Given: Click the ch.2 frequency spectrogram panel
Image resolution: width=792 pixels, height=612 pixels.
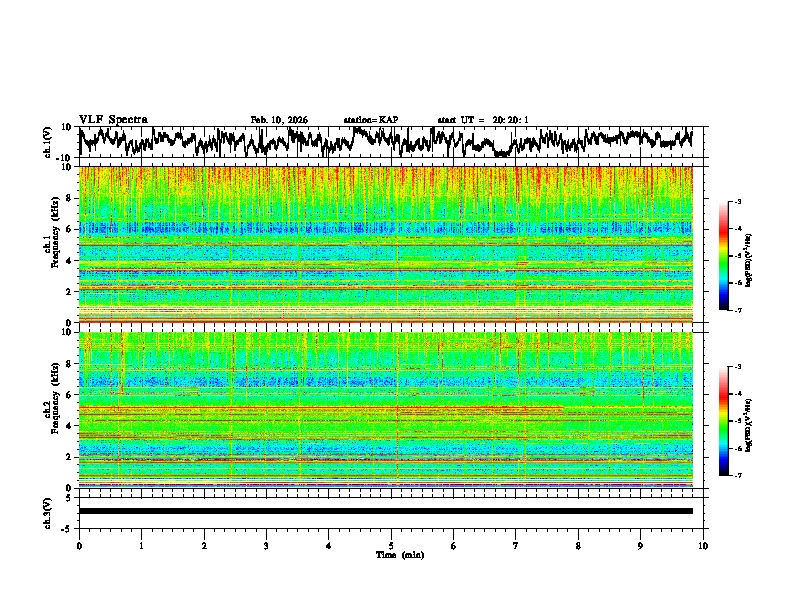Looking at the screenshot, I should [385, 410].
